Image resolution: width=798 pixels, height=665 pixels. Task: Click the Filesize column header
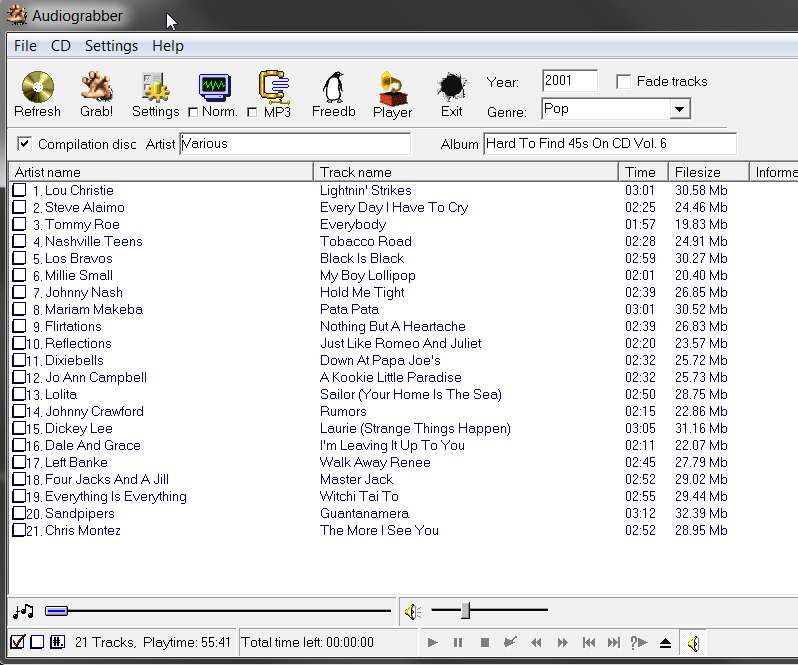[x=708, y=172]
